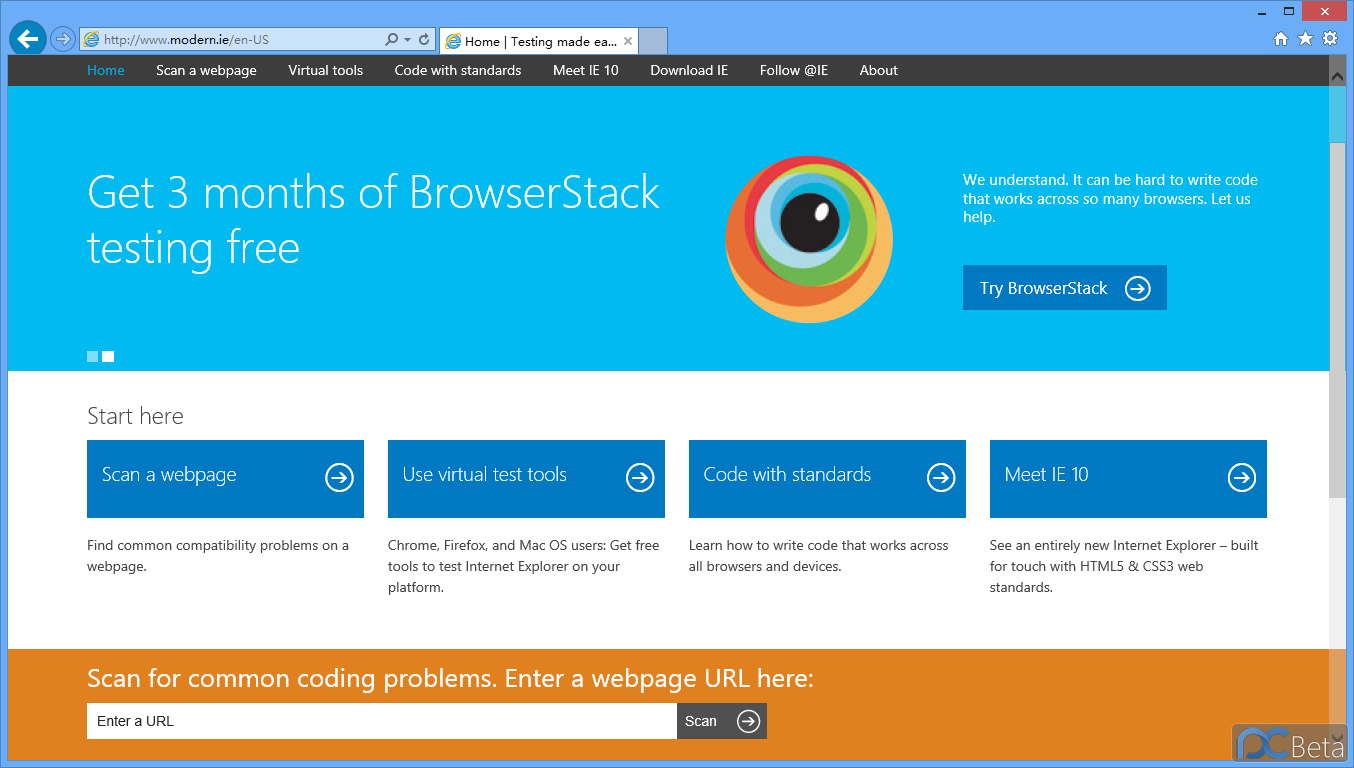This screenshot has width=1354, height=768.
Task: Click the grey vertical scrollbar thumb
Action: (x=1337, y=320)
